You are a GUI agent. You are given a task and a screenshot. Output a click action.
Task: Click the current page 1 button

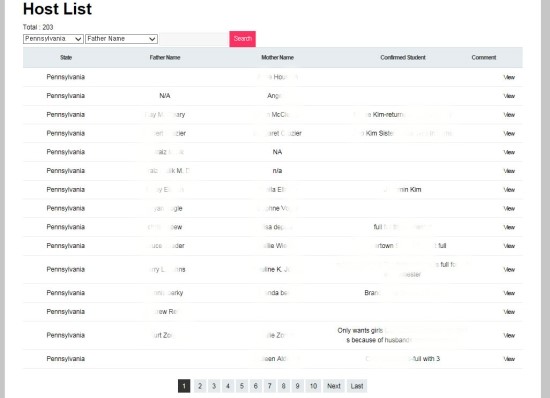tap(184, 386)
